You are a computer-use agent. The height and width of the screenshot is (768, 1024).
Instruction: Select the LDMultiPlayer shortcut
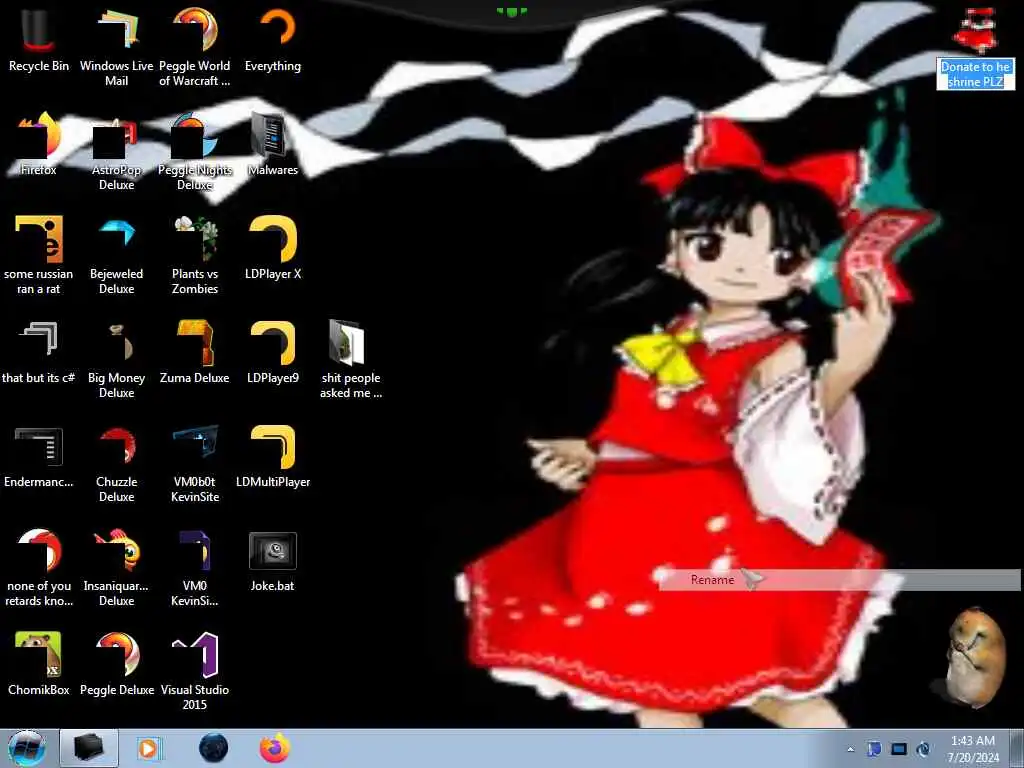point(273,456)
